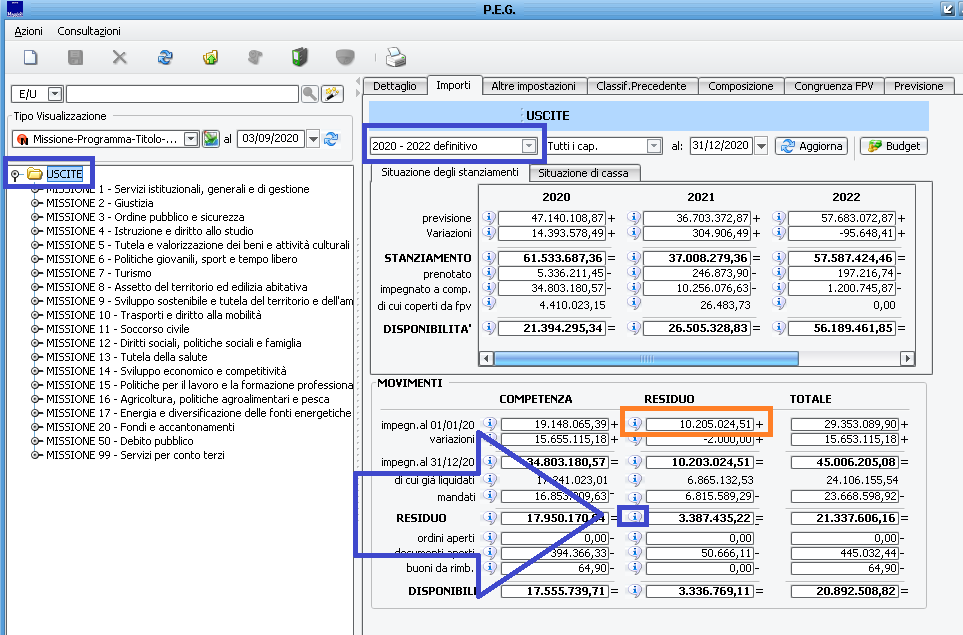The width and height of the screenshot is (963, 635).
Task: Select MISSIONE 20 - Fondi e accantonamenti
Action: click(x=140, y=427)
